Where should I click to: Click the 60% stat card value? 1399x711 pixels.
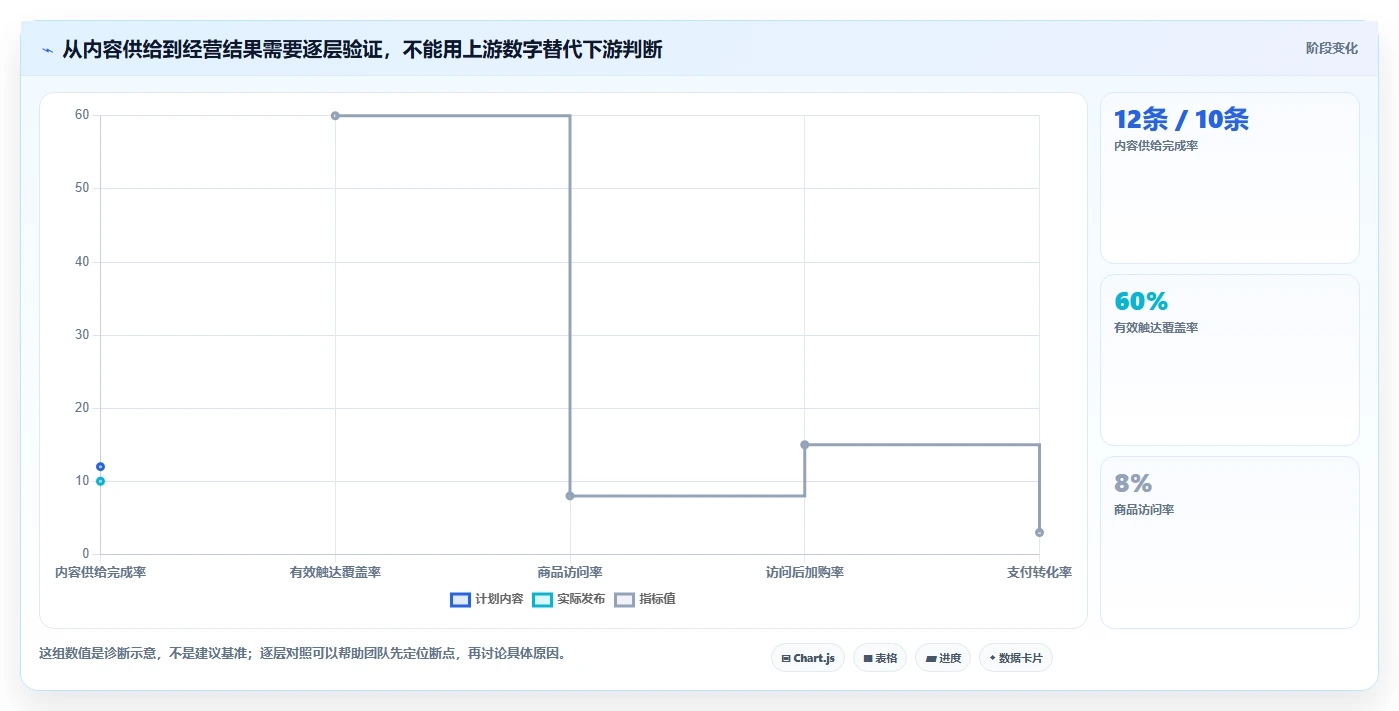coord(1141,301)
